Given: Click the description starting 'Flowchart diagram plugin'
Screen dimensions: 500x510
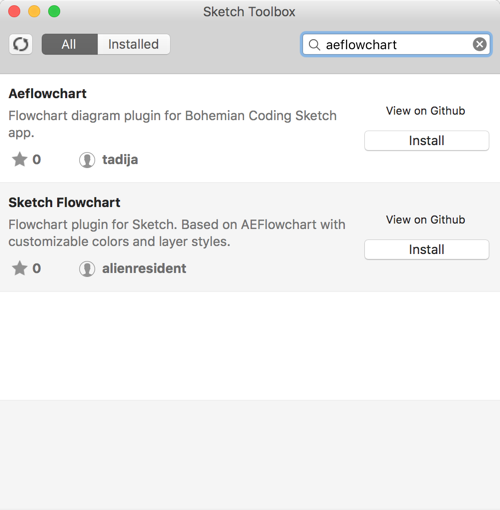Looking at the screenshot, I should tap(172, 124).
